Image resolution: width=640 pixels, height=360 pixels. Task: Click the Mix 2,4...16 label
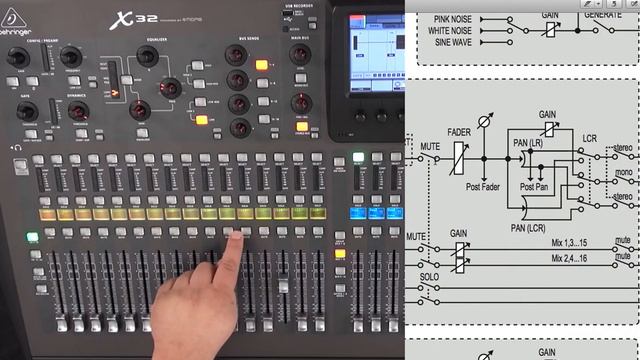569,258
